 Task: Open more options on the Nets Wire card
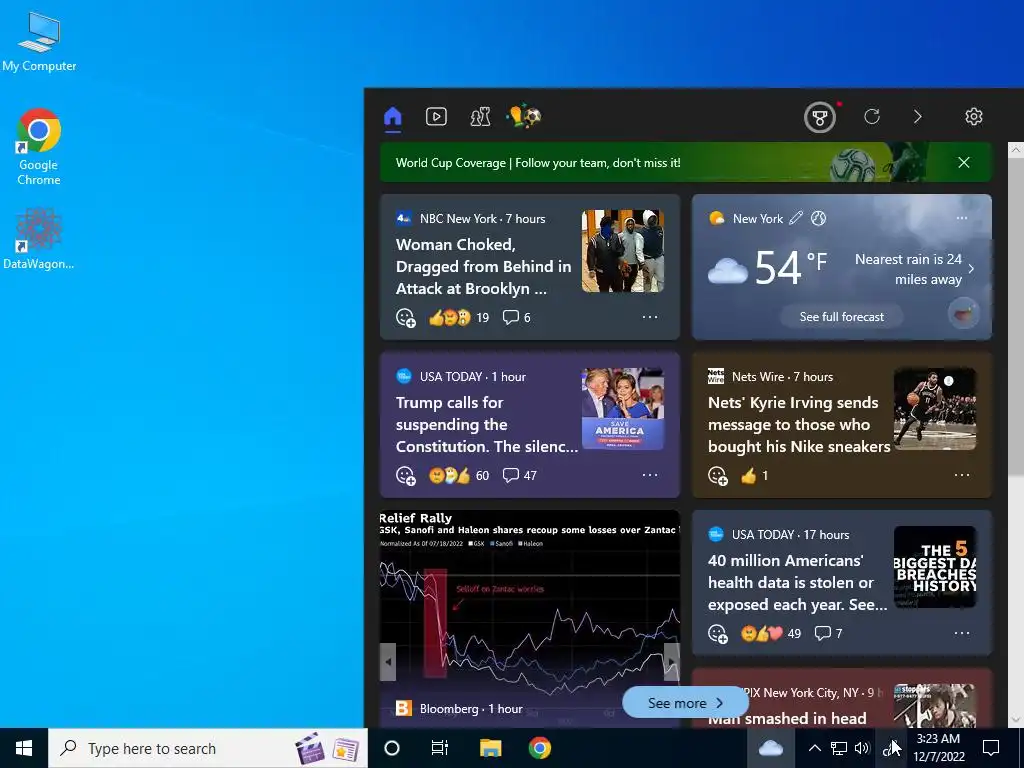pyautogui.click(x=961, y=475)
